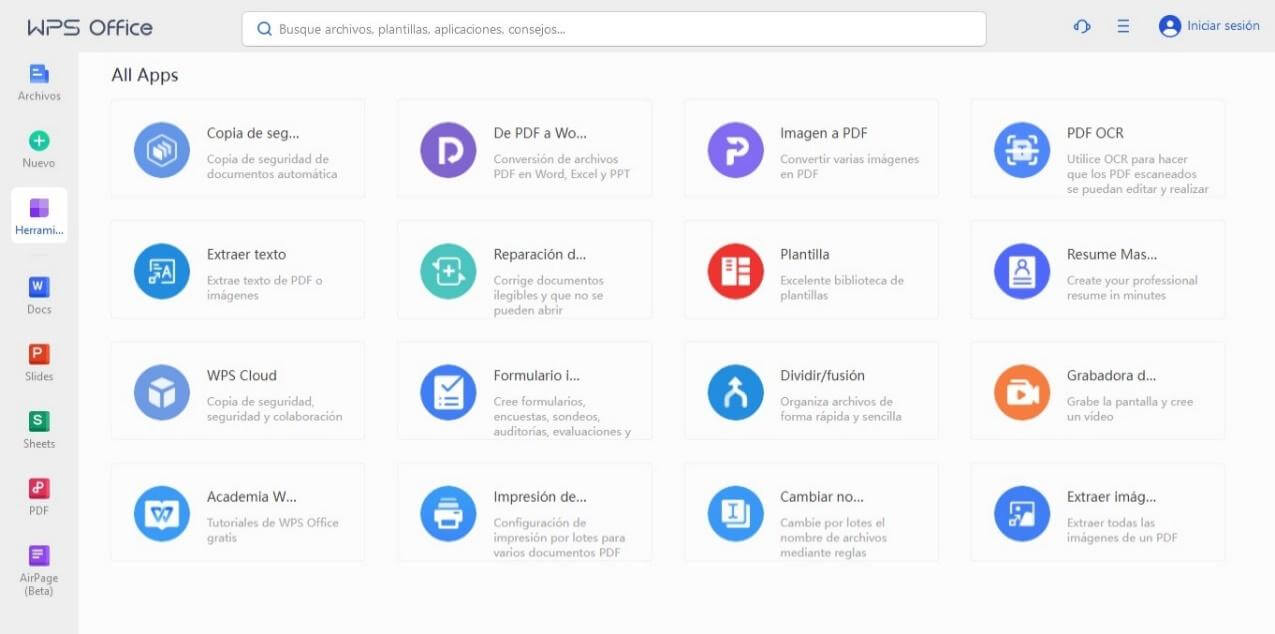
Task: Open the Formulario checklist icon
Action: click(448, 392)
